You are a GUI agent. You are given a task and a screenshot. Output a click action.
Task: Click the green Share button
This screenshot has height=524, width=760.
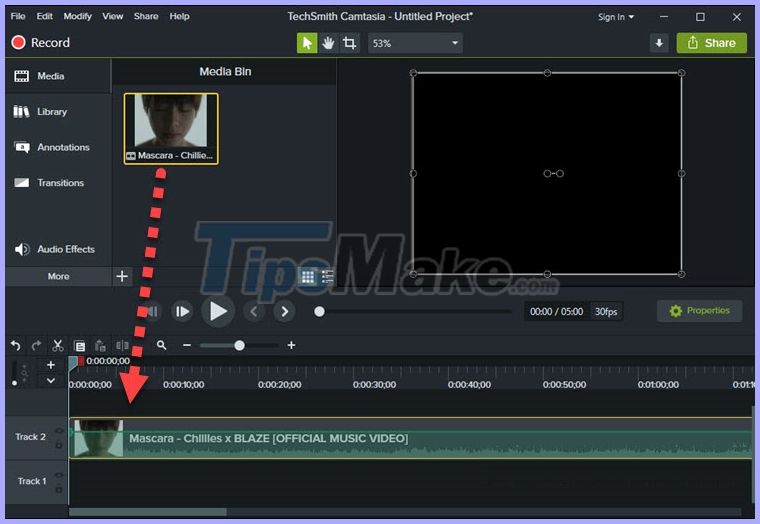tap(712, 43)
